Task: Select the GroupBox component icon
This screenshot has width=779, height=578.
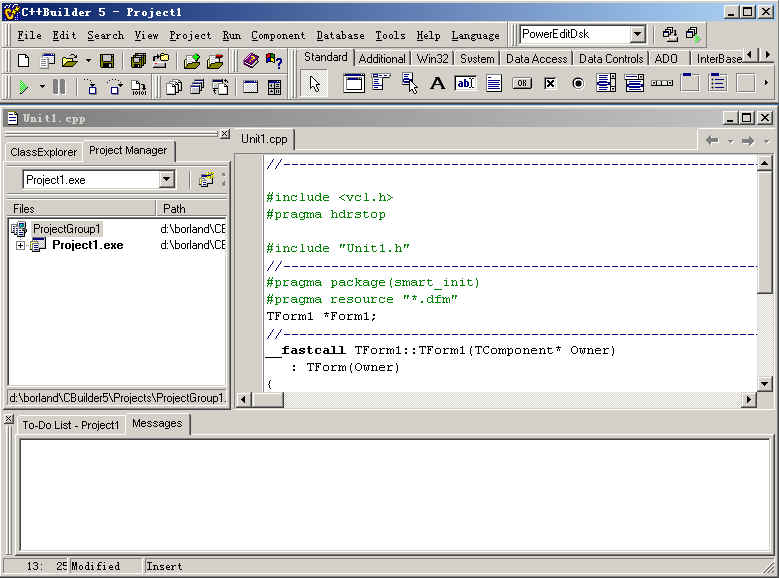Action: click(x=690, y=83)
